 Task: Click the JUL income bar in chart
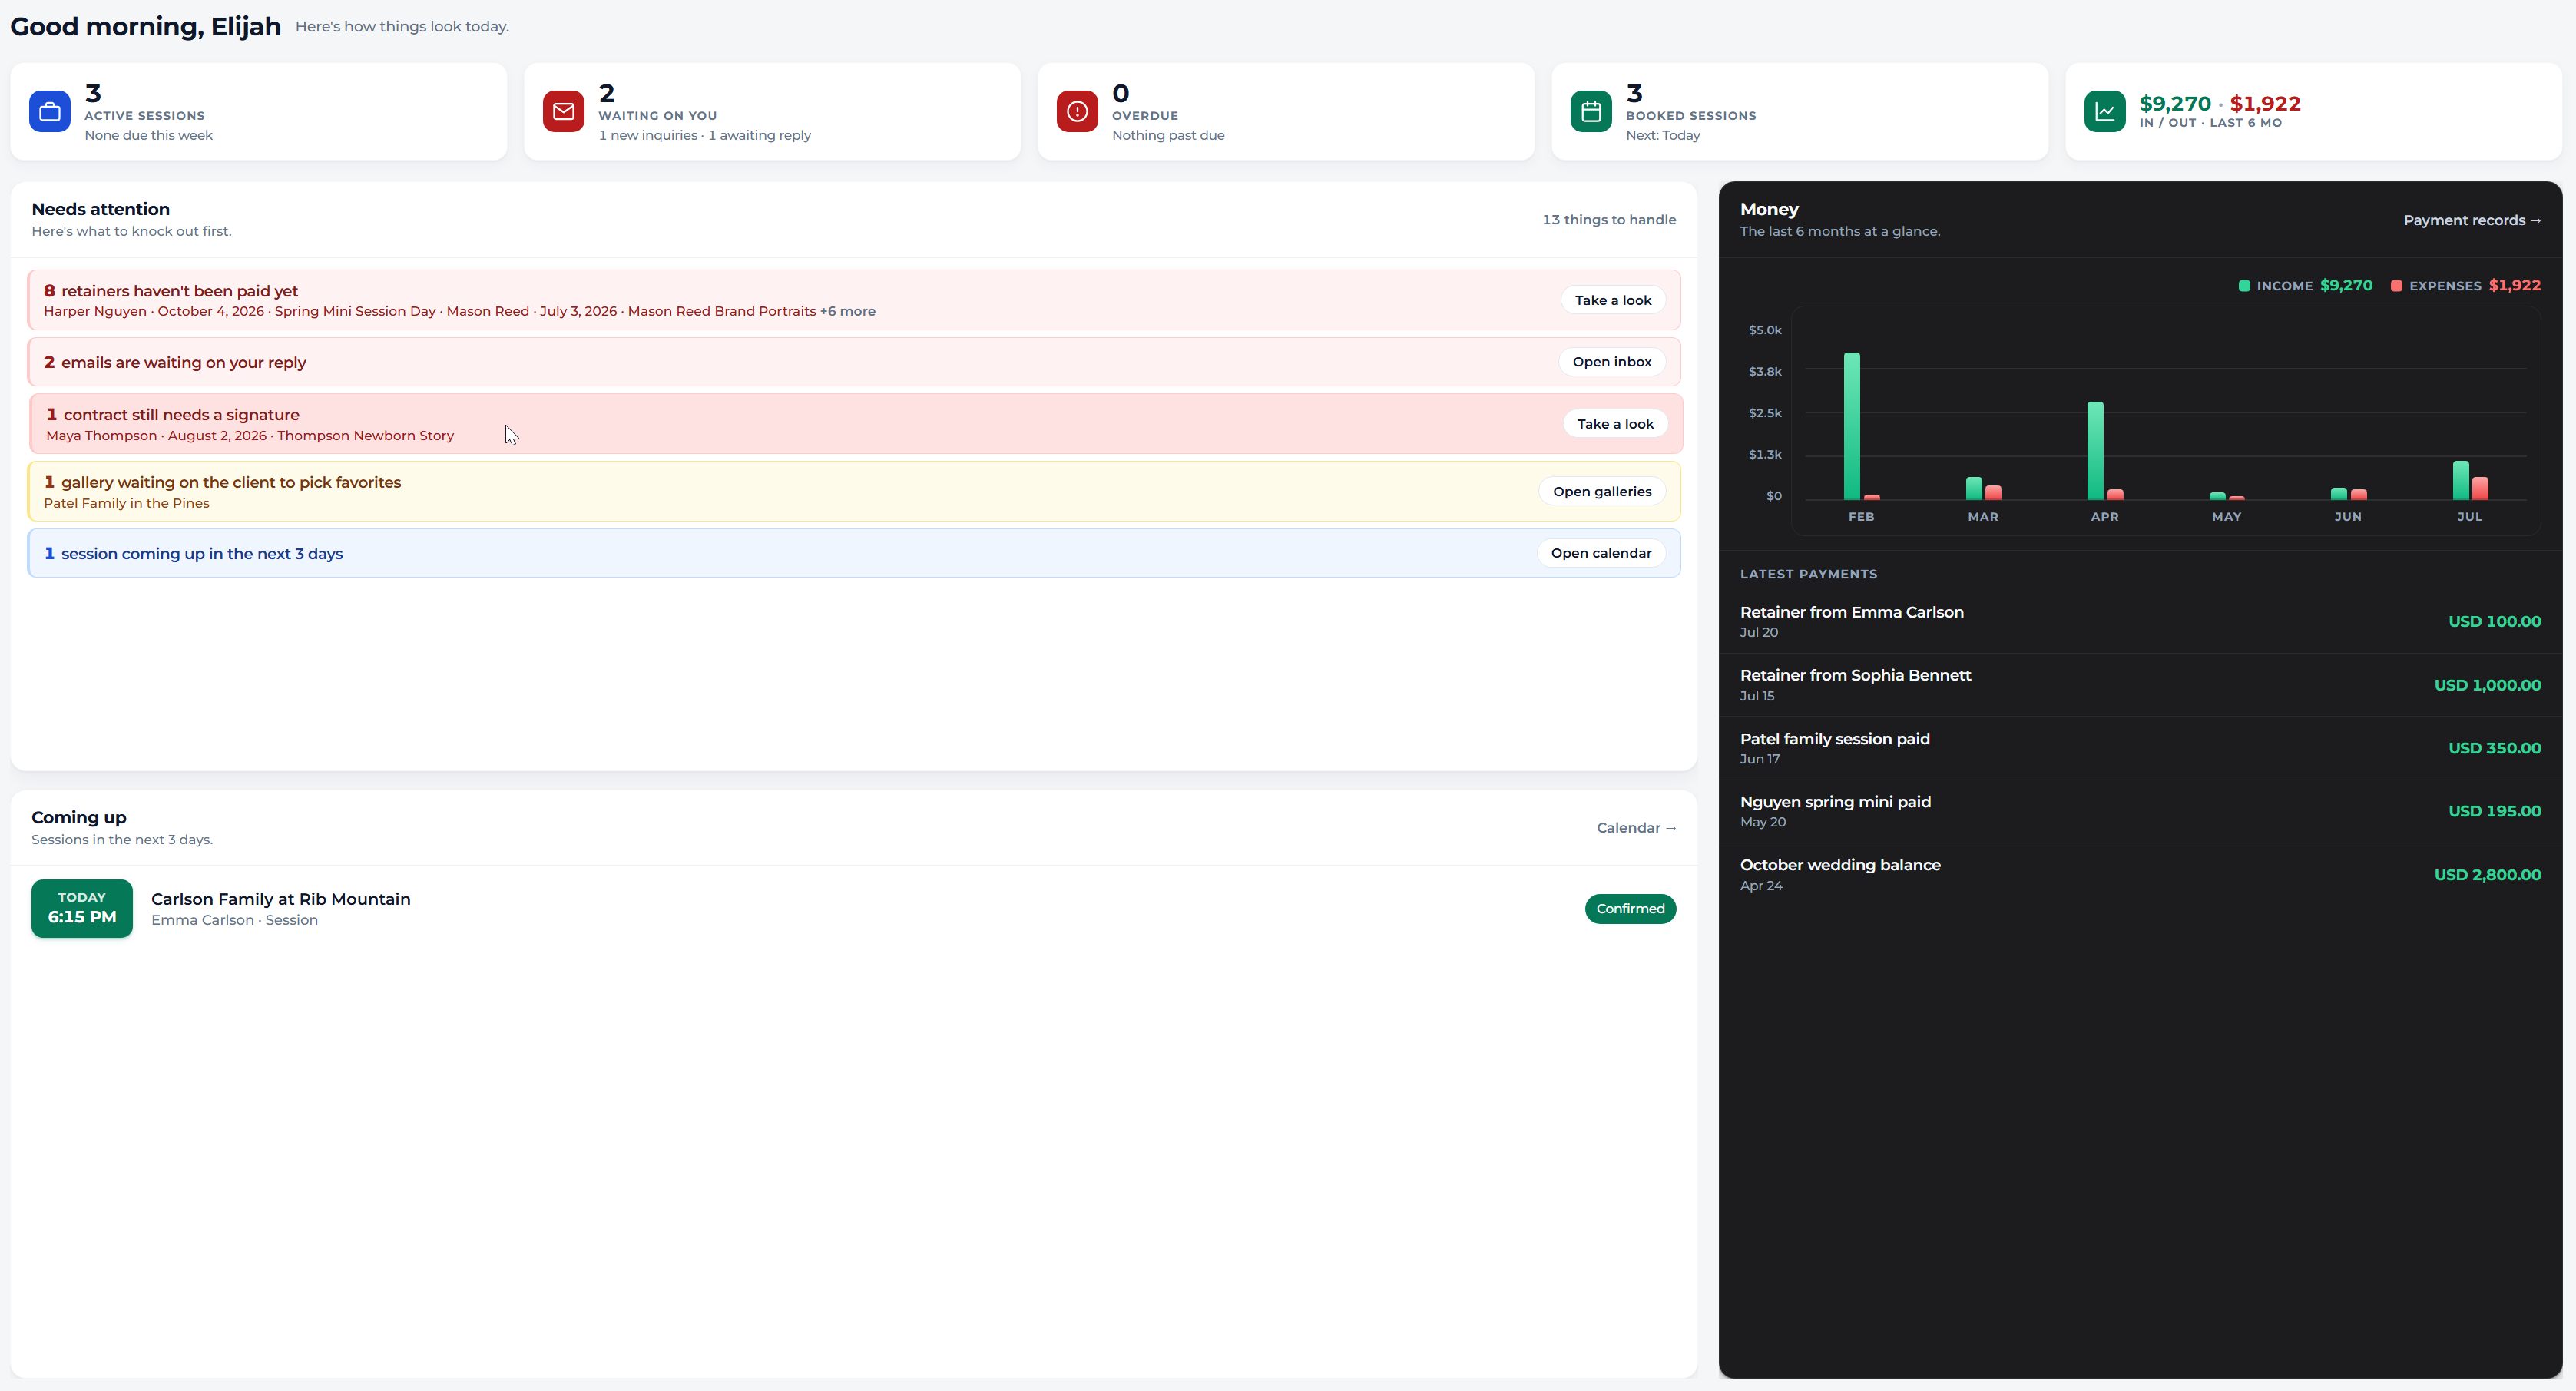(x=2461, y=480)
